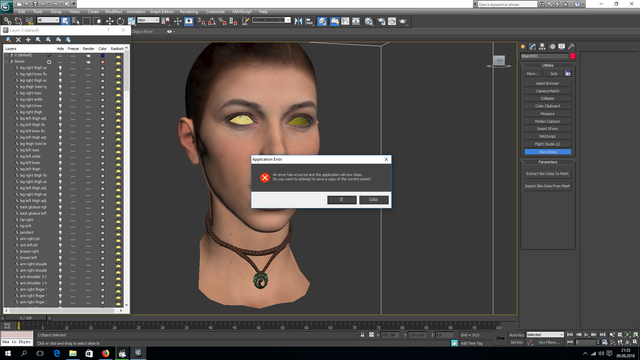Open the Material Editor icon
This screenshot has width=640, height=360.
(369, 21)
